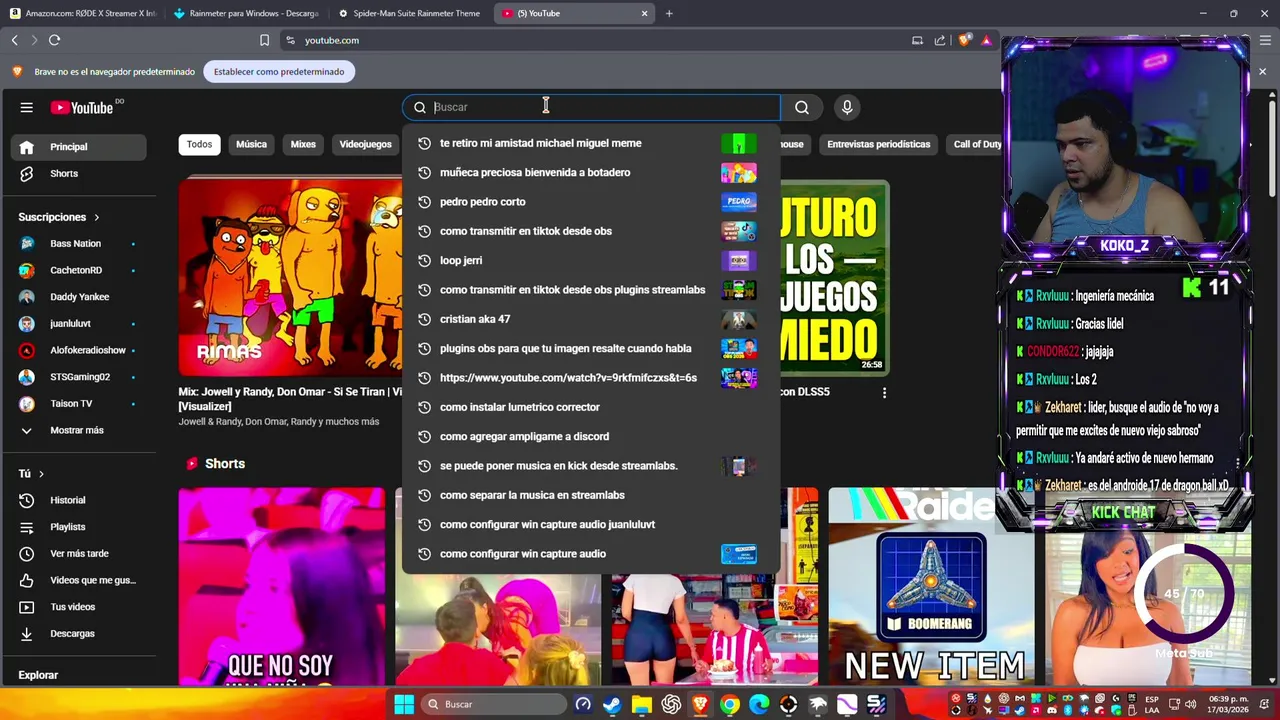The height and width of the screenshot is (720, 1280).
Task: Switch to Rainmeter para Windows tab
Action: (246, 13)
